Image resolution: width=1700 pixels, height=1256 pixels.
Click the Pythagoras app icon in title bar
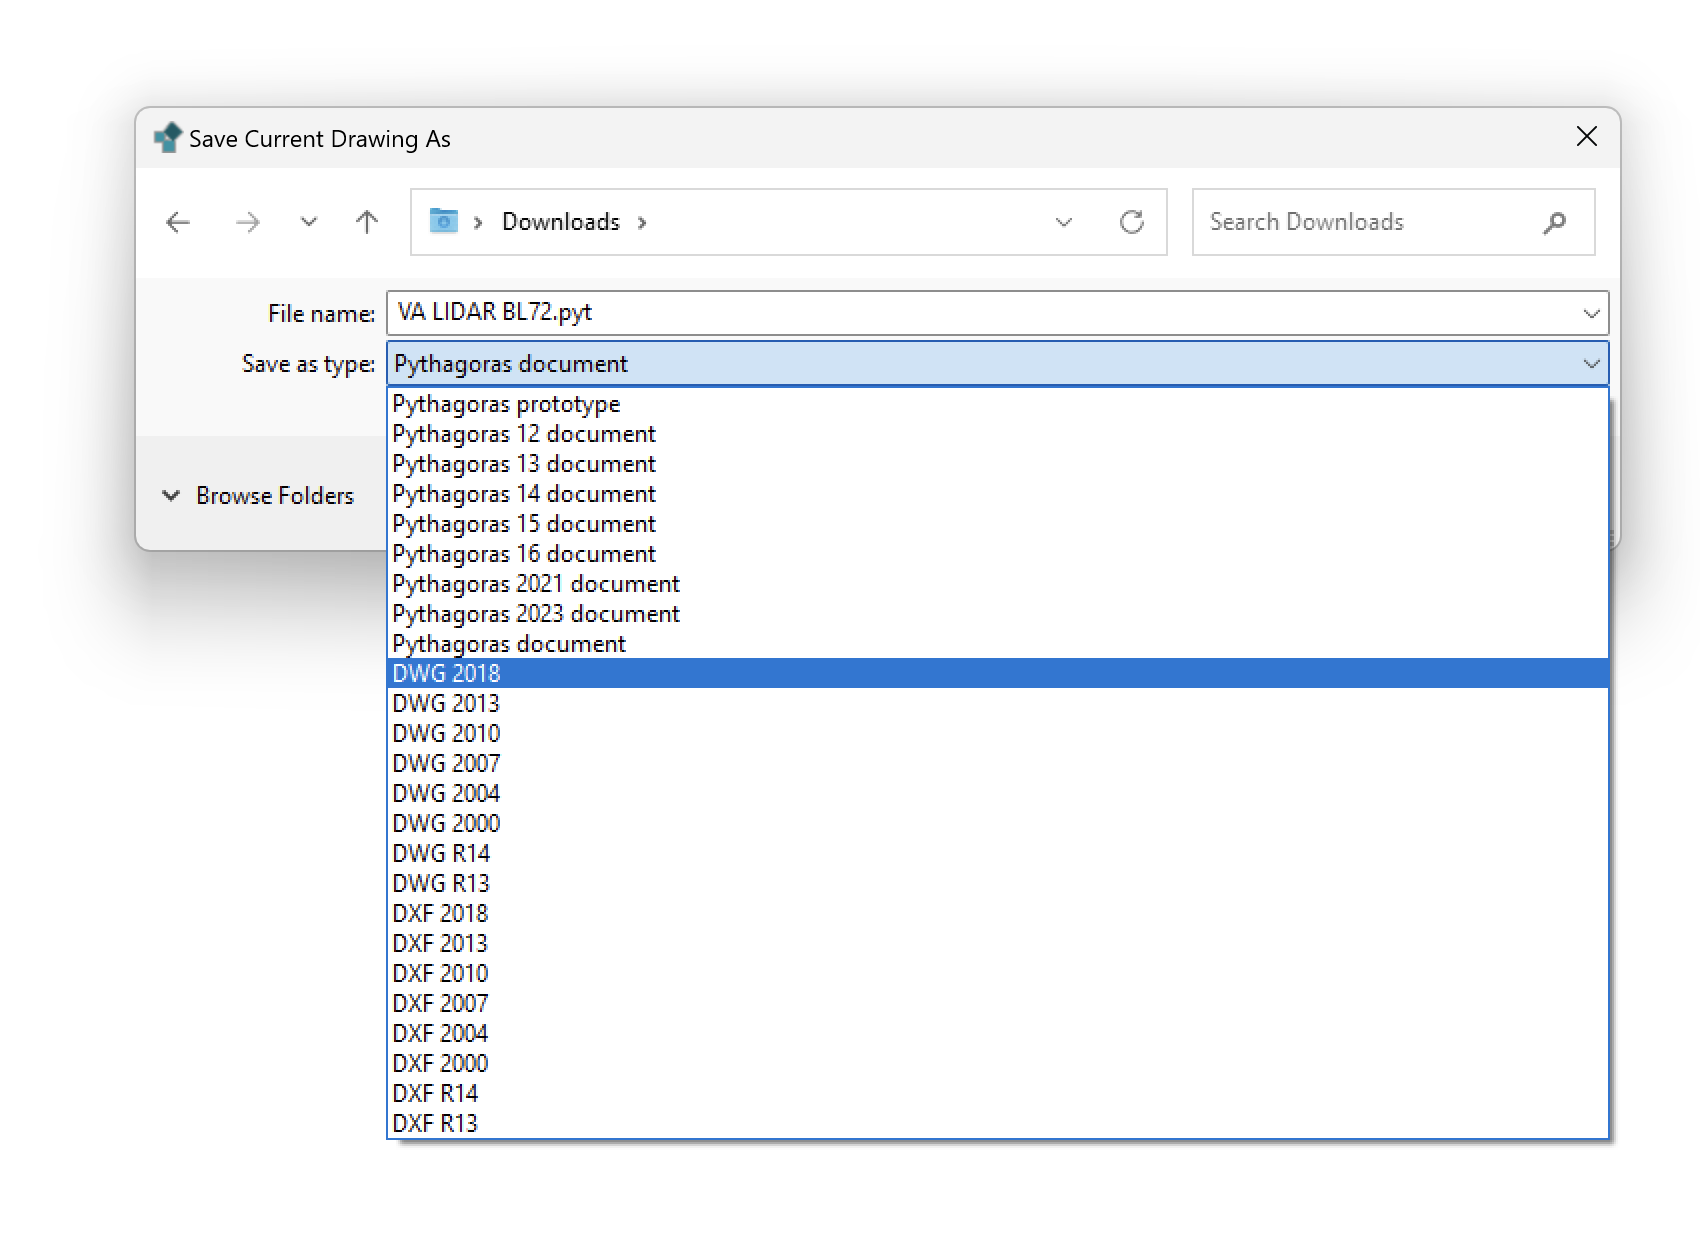pyautogui.click(x=168, y=138)
